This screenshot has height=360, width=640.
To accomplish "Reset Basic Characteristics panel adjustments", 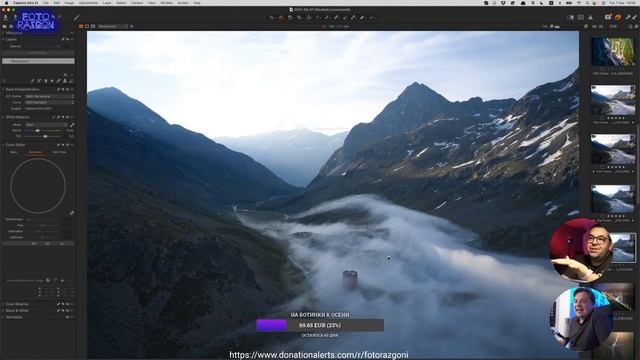I will click(63, 89).
